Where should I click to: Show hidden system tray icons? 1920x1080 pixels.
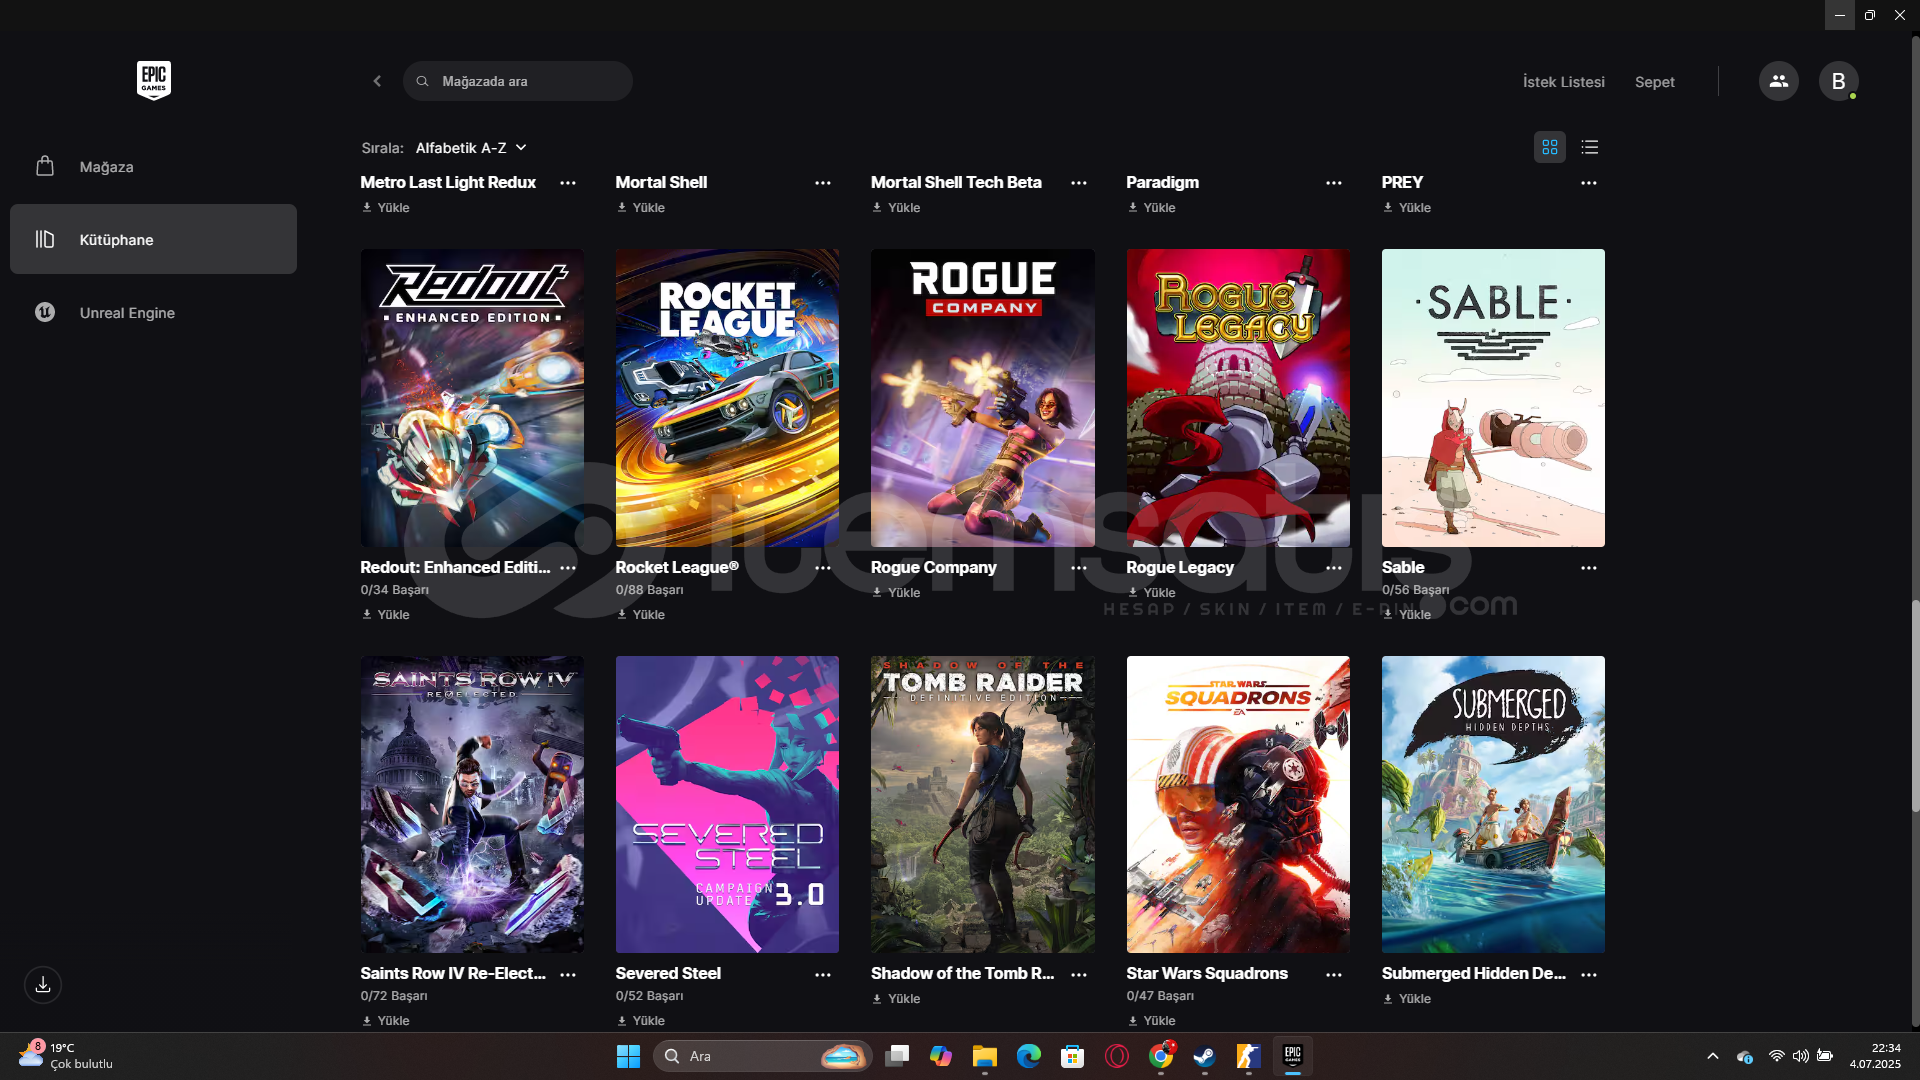[x=1713, y=1056]
